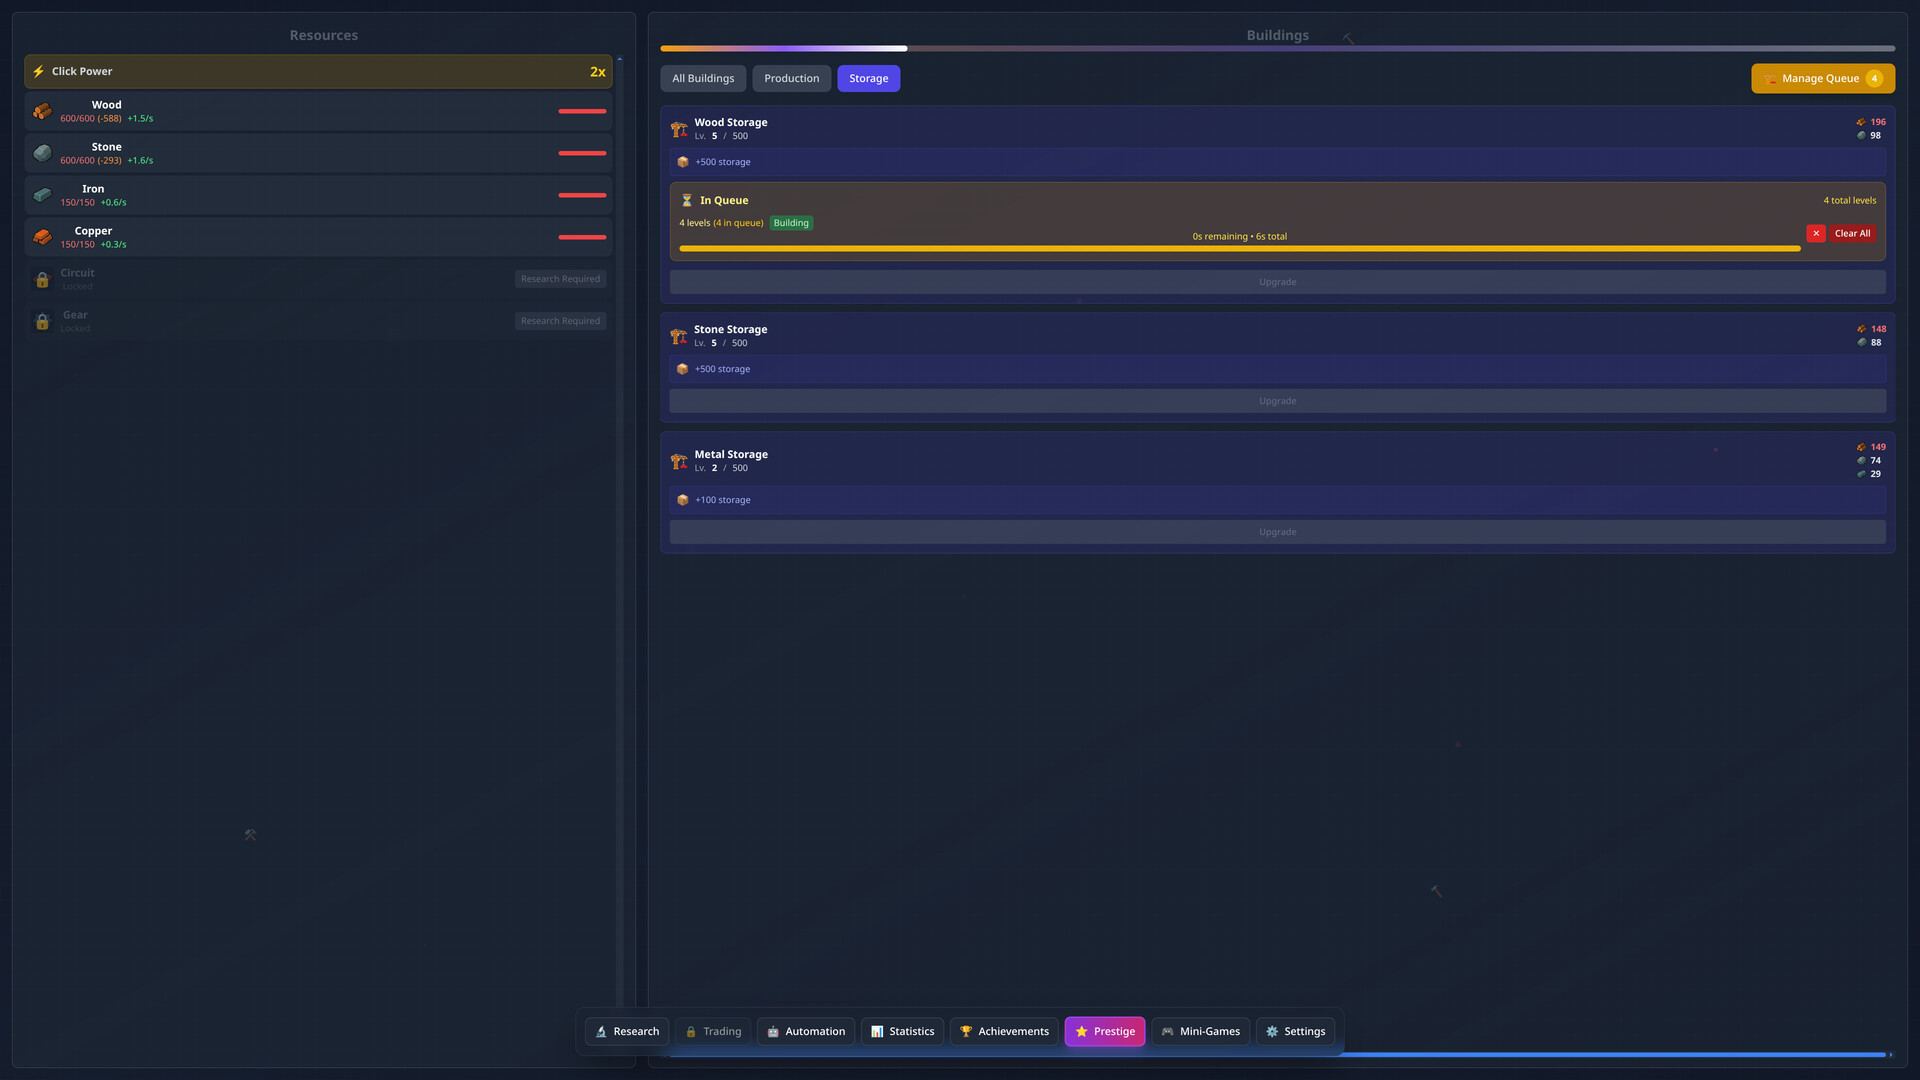Toggle the Production filter

791,78
